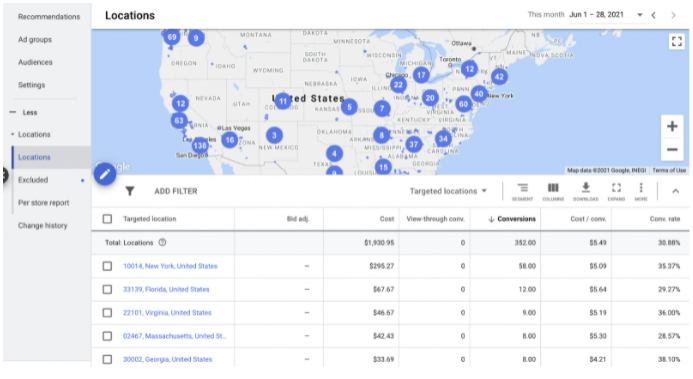Sort by Cost column header

[x=387, y=219]
